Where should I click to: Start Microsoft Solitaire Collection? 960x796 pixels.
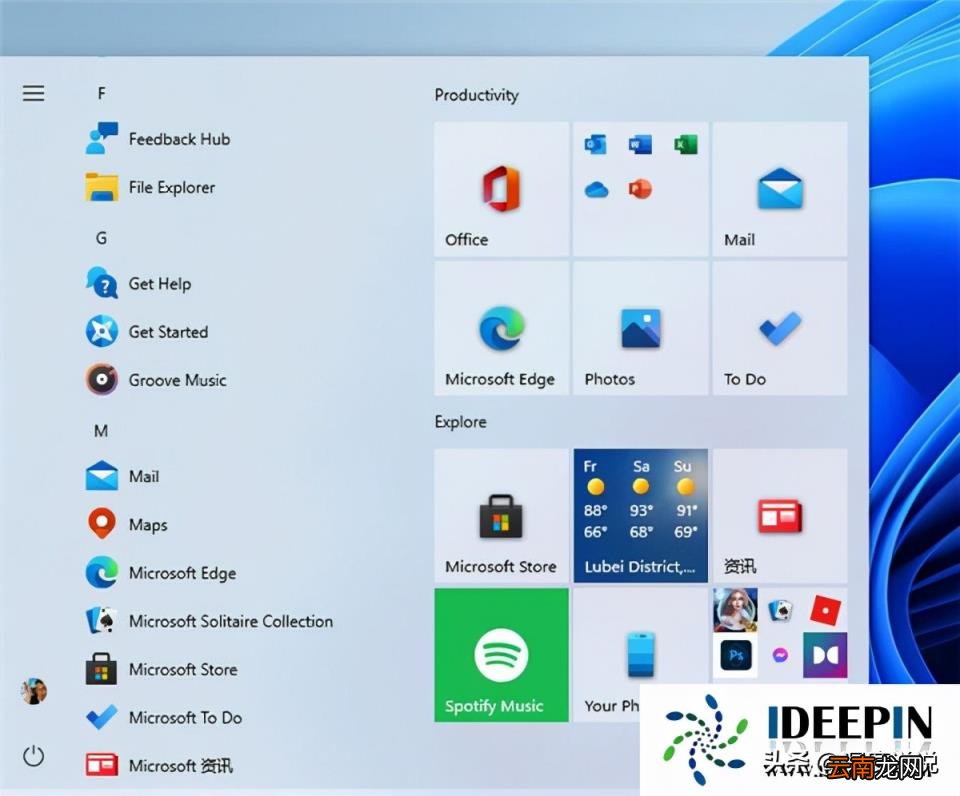[209, 621]
